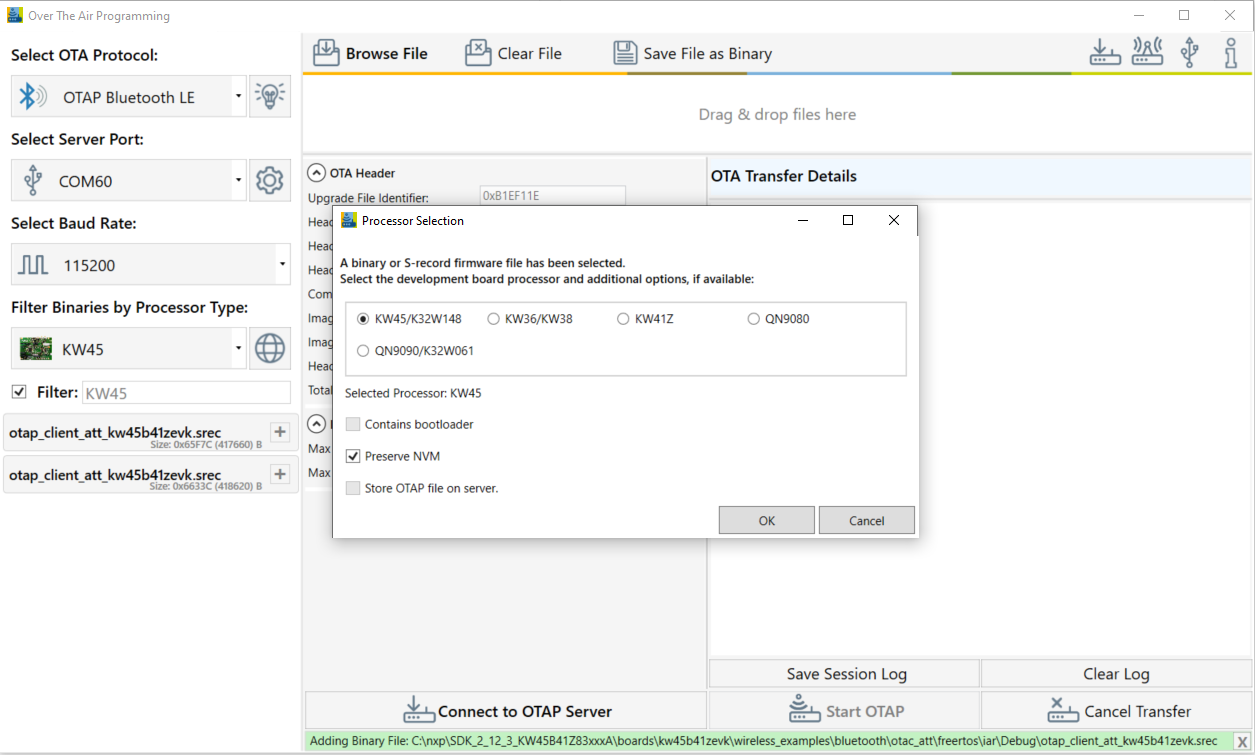Open server port settings gear icon
The image size is (1255, 755).
click(x=269, y=181)
